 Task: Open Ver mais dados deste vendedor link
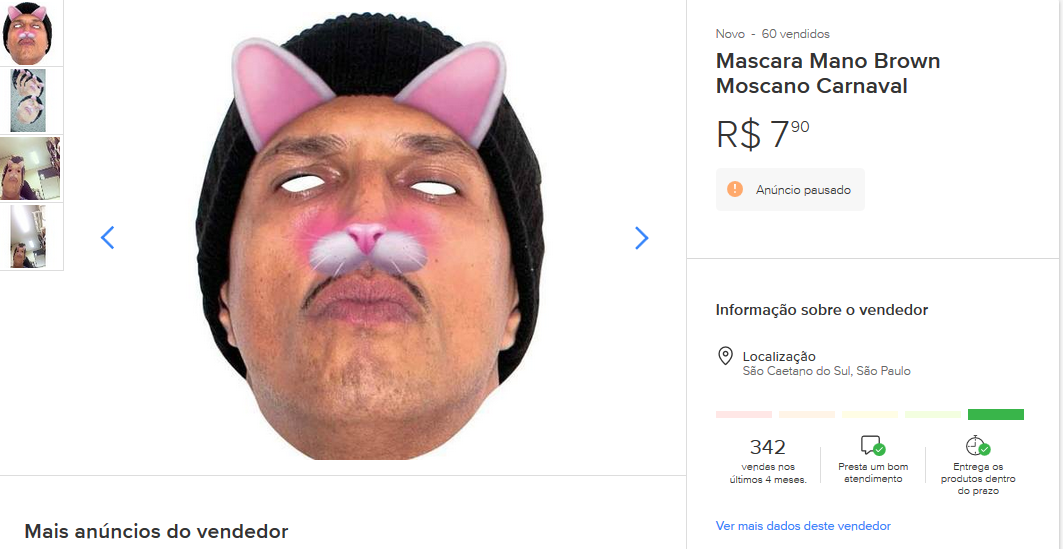coord(803,526)
